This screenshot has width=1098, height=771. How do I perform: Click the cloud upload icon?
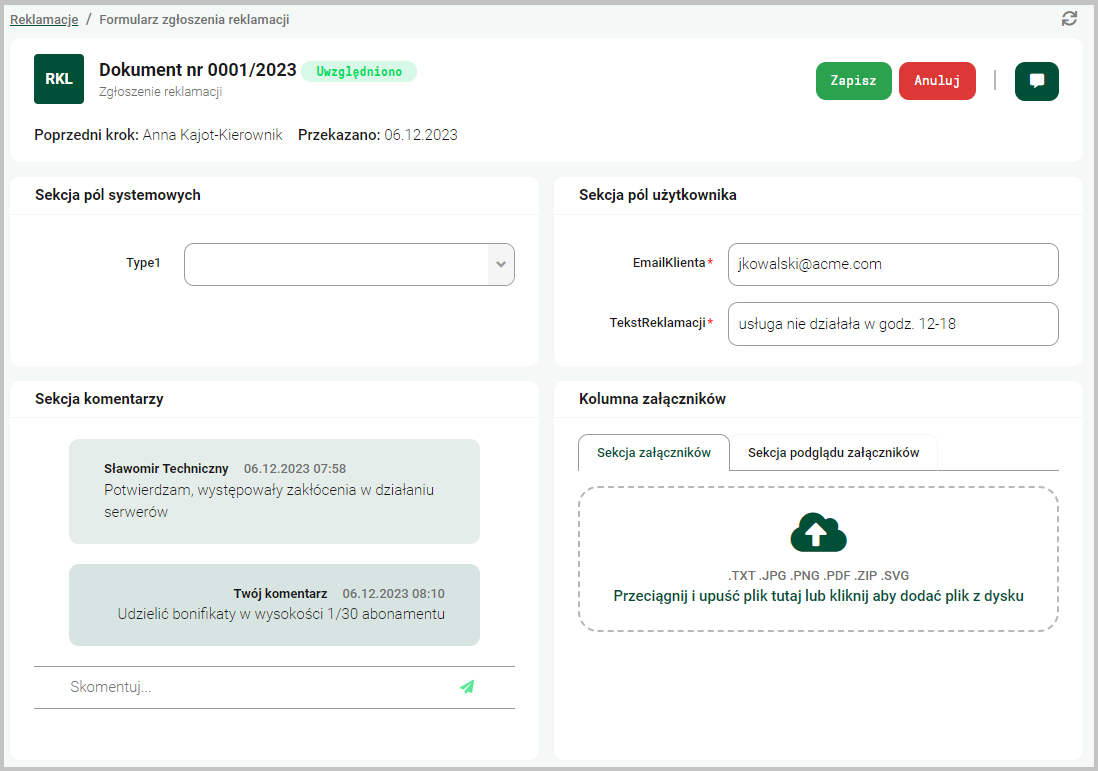tap(818, 534)
